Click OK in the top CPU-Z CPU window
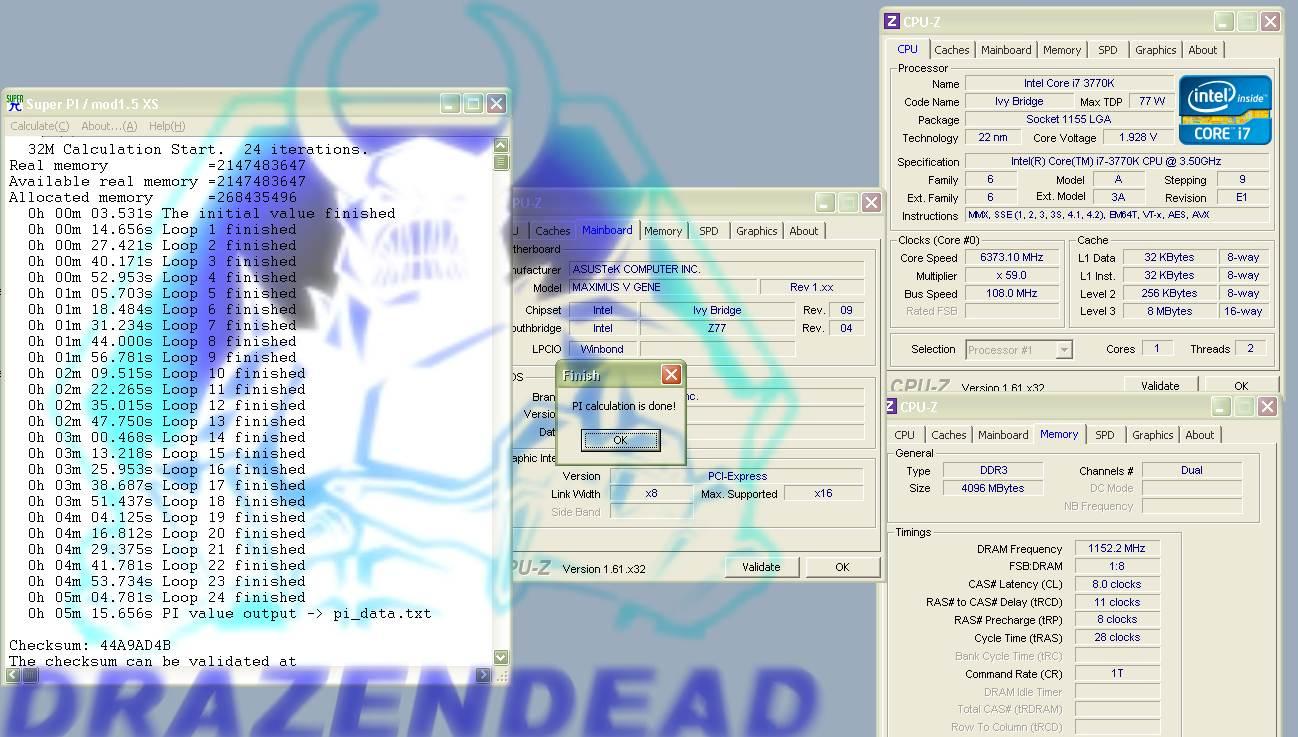This screenshot has height=737, width=1298. [1241, 386]
